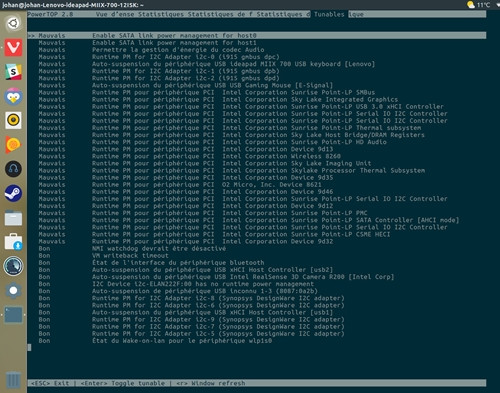Viewport: 500px width, 393px height.
Task: Select Intel Corporation Device 9d12 row
Action: [257, 206]
